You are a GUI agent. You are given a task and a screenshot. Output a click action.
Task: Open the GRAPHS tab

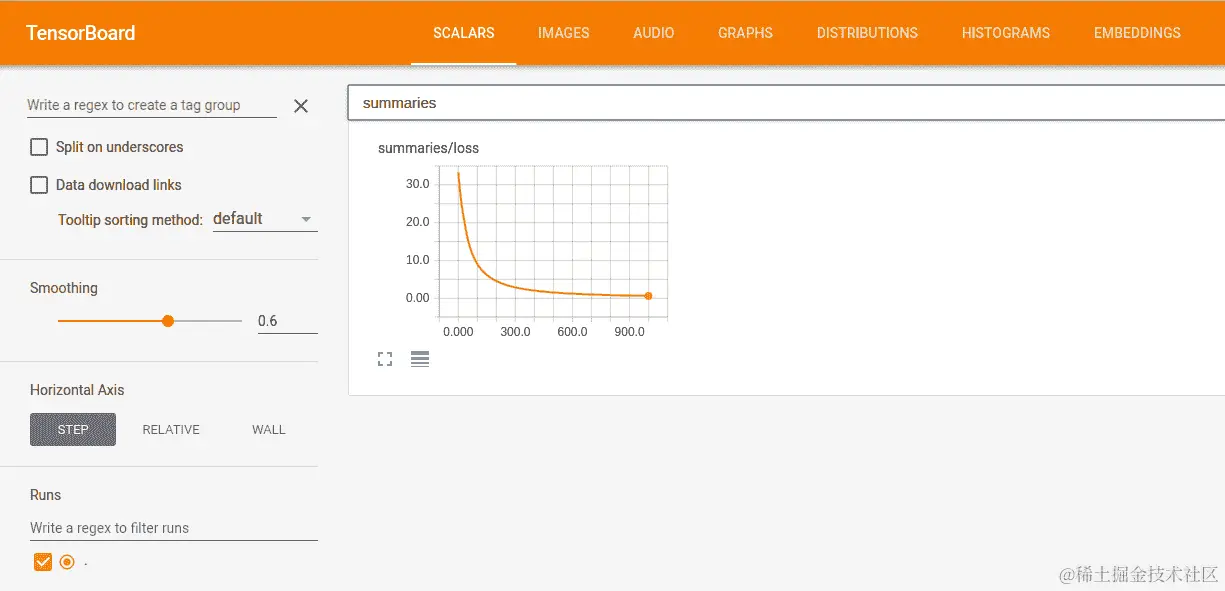tap(745, 33)
